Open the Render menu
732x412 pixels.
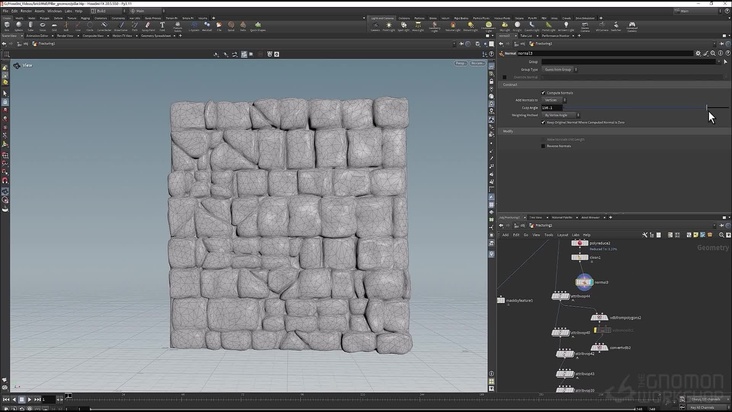point(26,11)
